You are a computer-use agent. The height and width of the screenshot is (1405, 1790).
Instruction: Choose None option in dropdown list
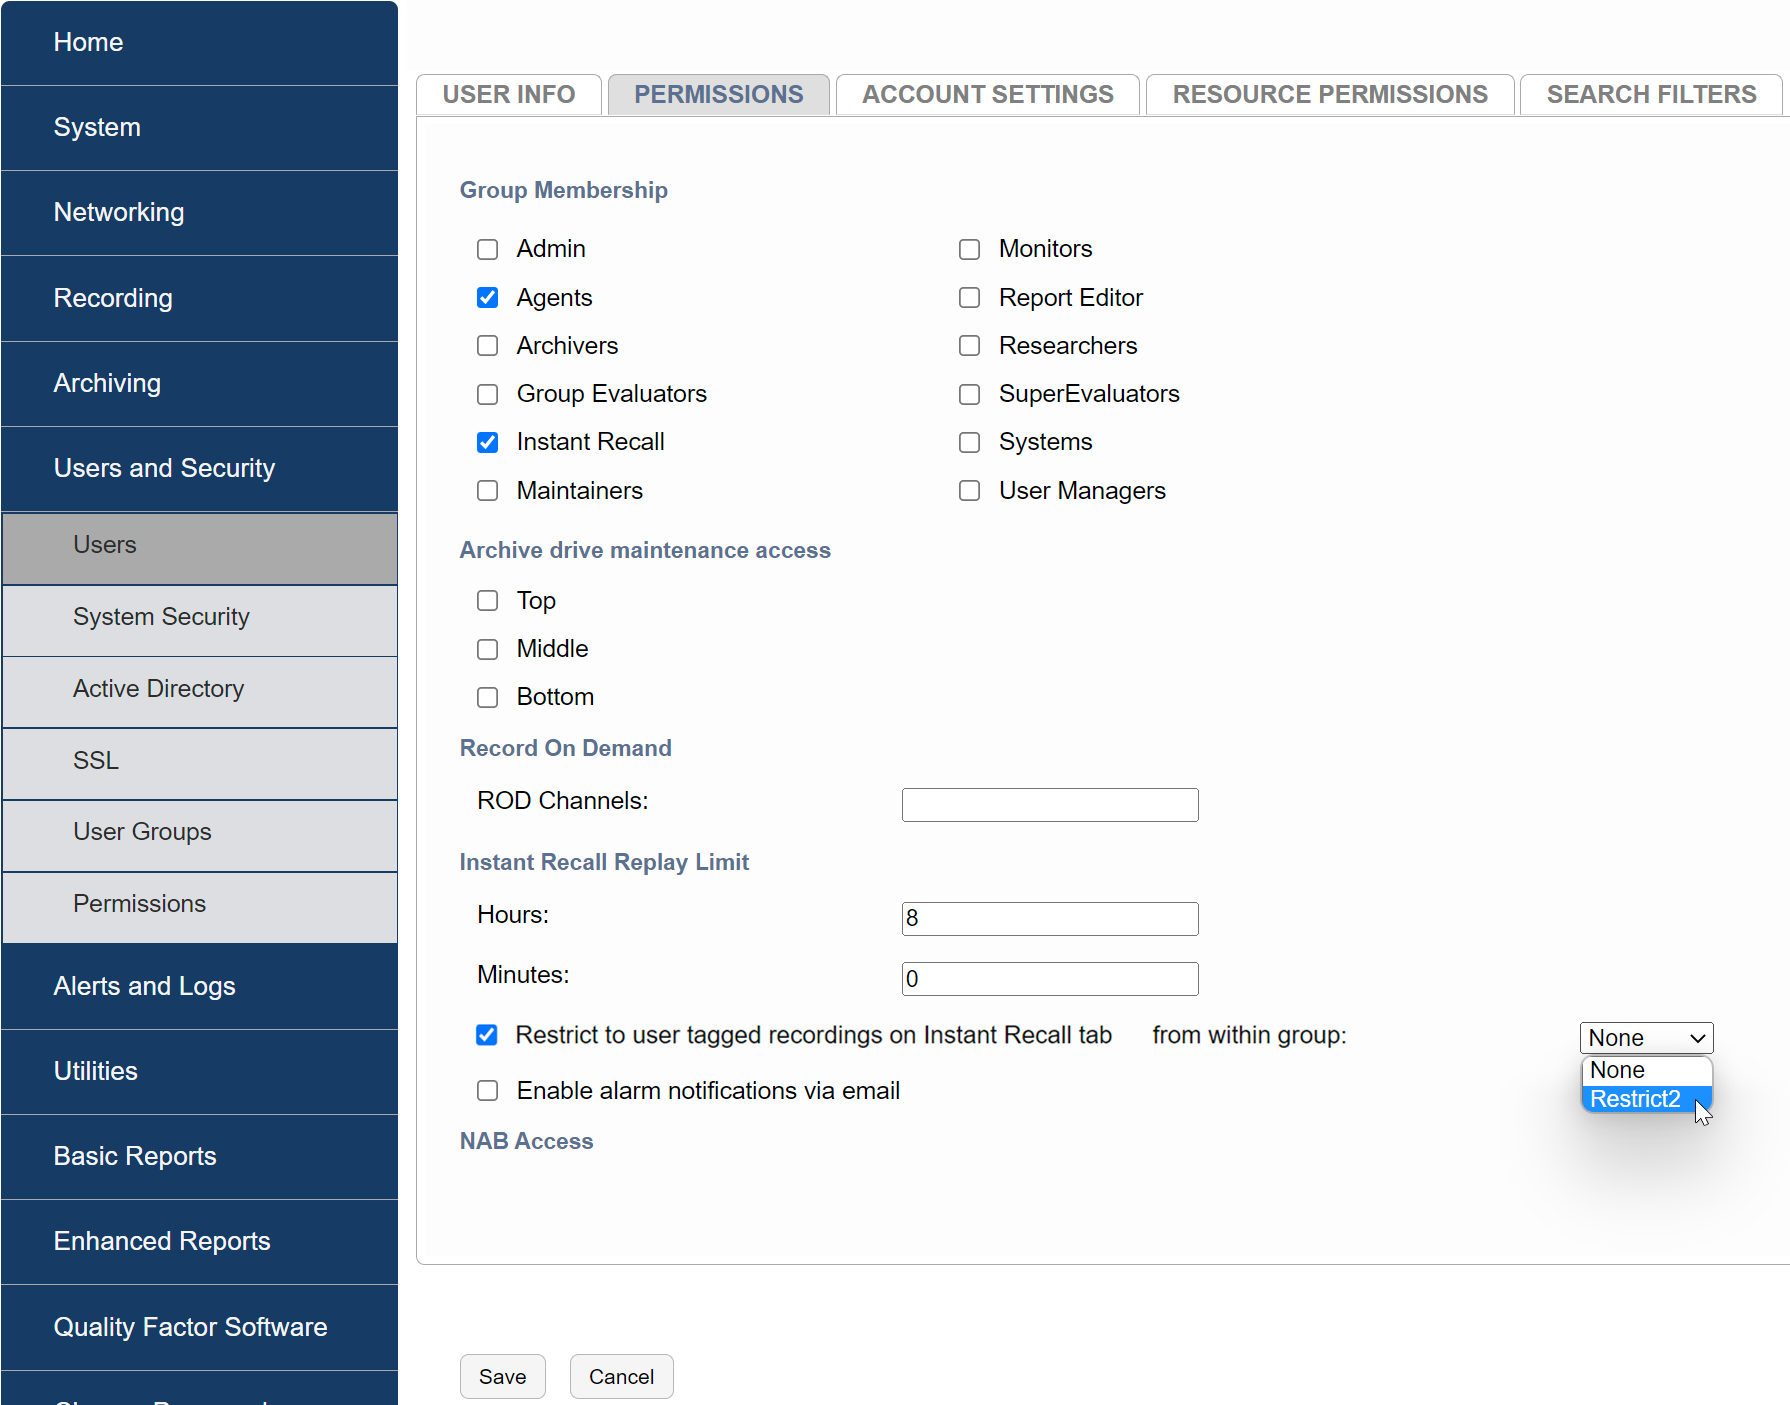tap(1617, 1070)
